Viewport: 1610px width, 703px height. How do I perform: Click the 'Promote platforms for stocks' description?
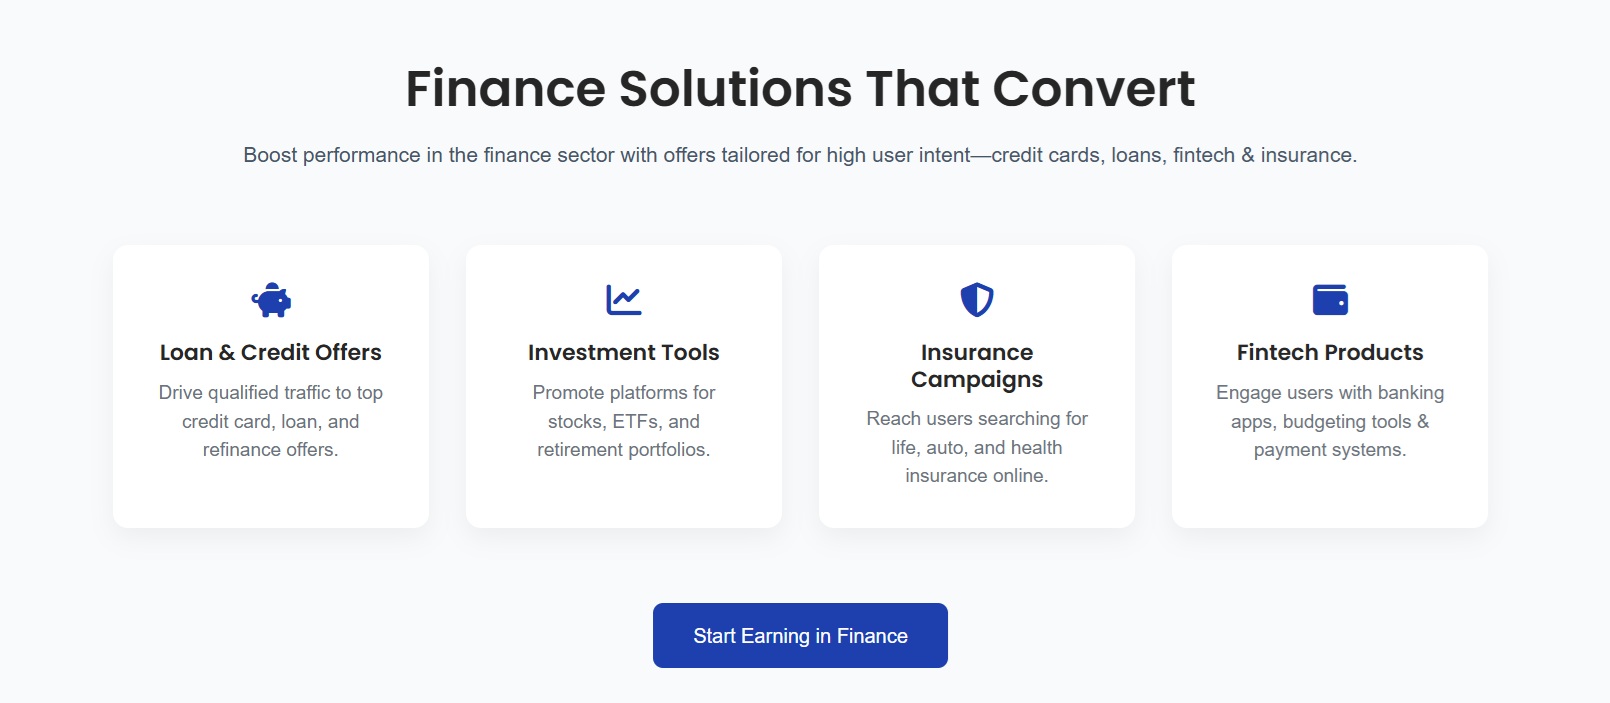coord(624,421)
